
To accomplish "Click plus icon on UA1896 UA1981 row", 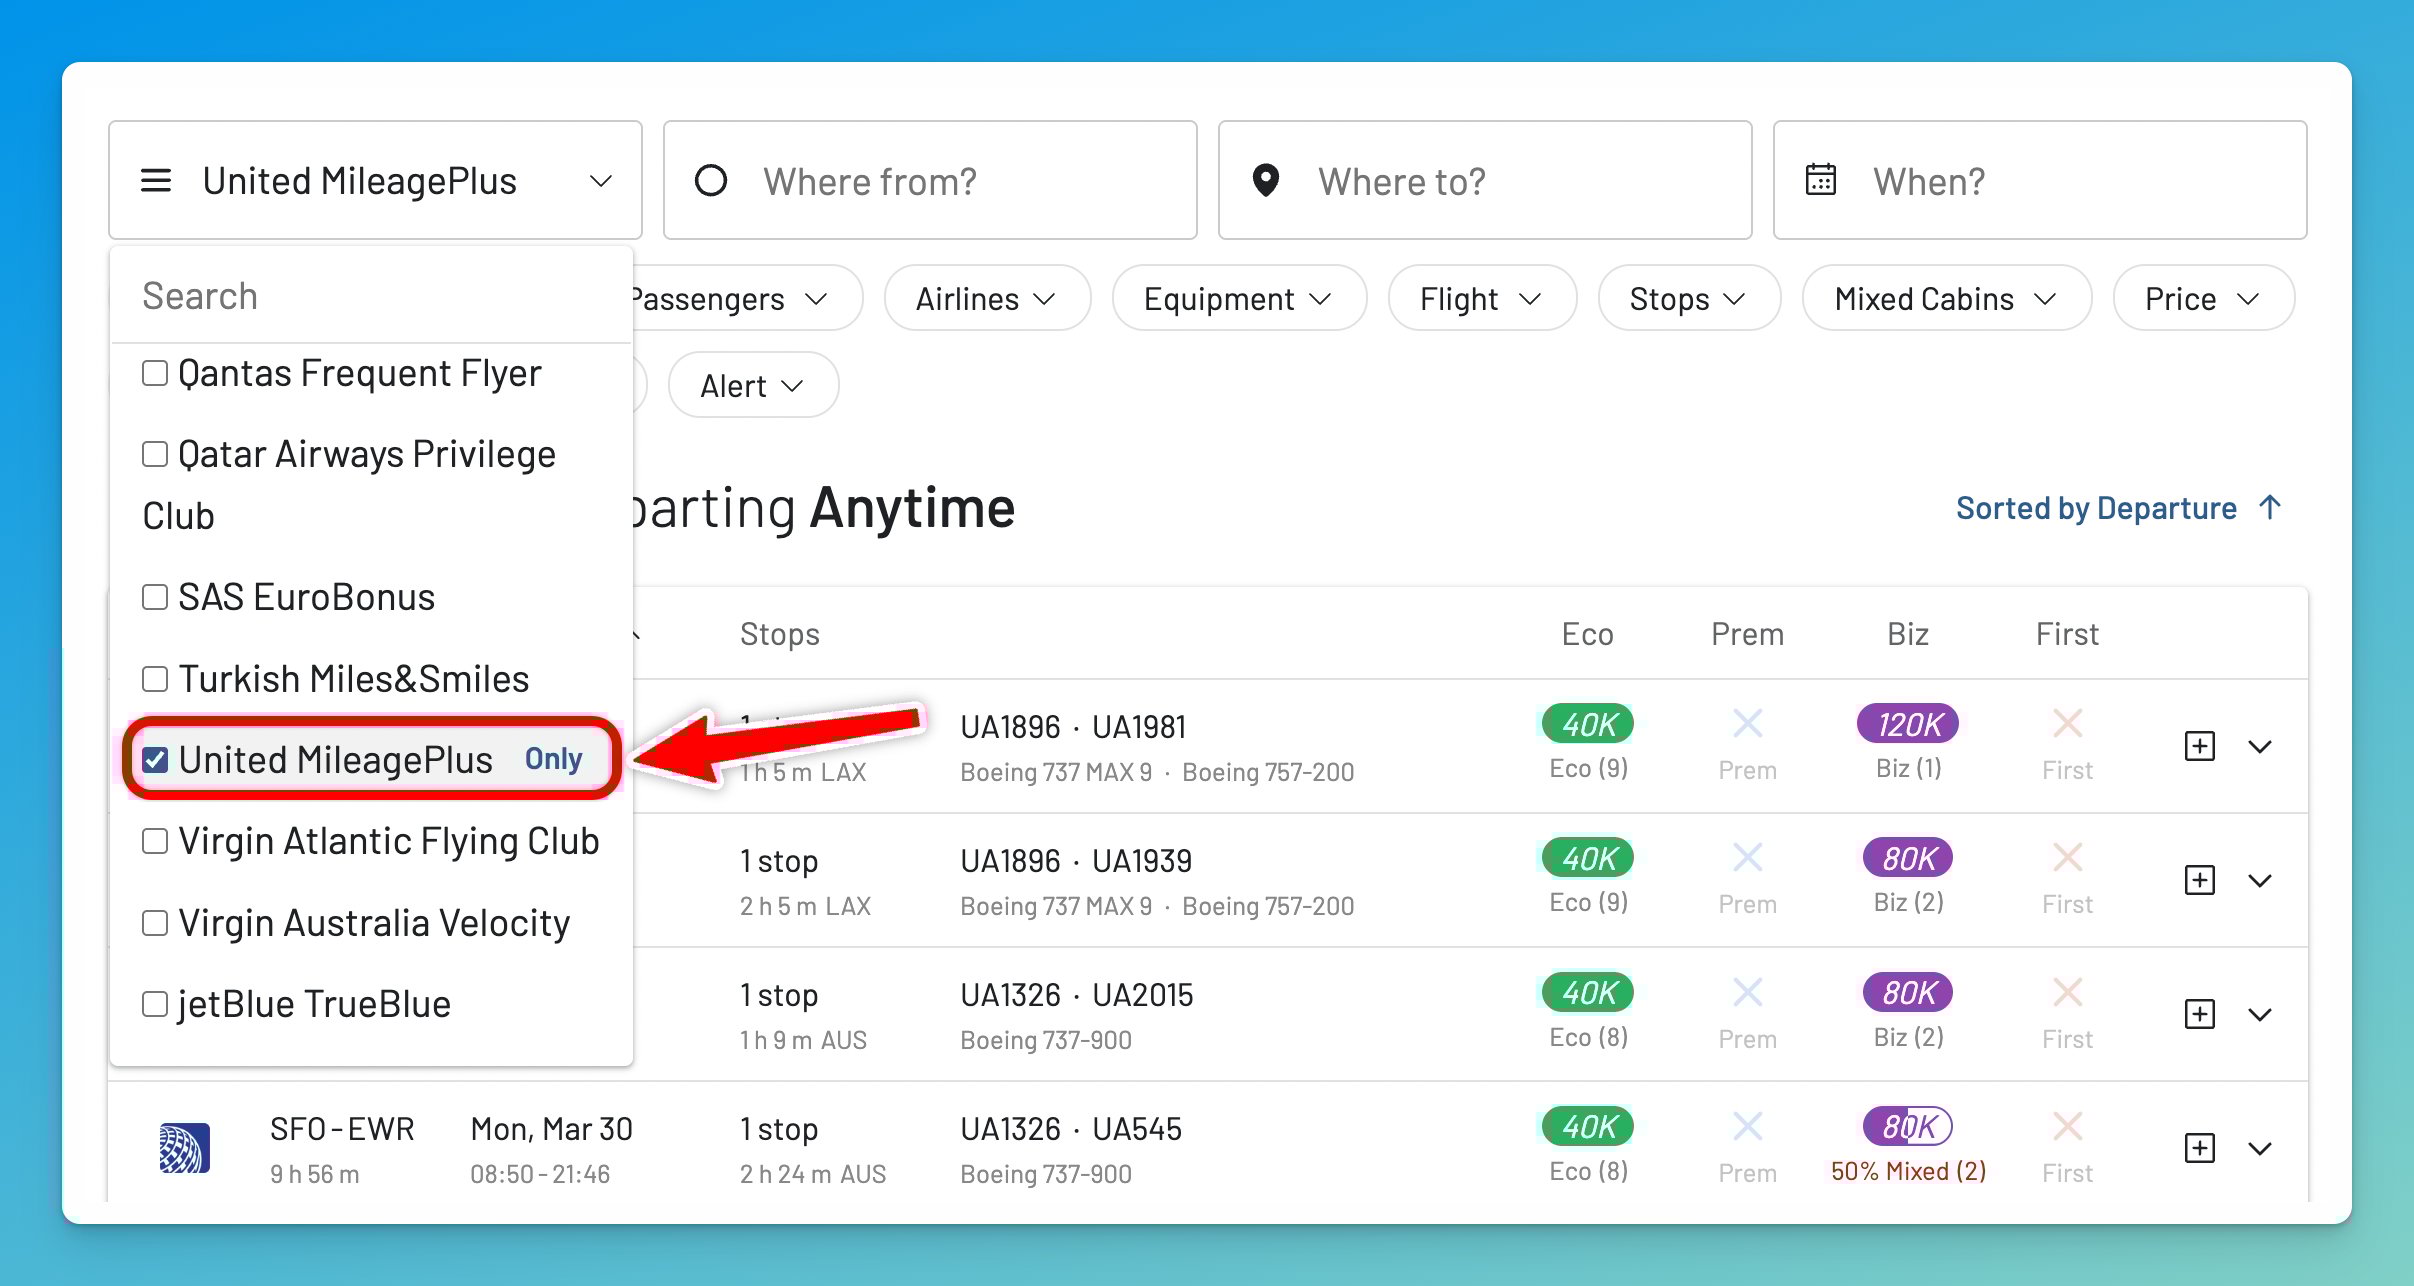I will click(2199, 746).
